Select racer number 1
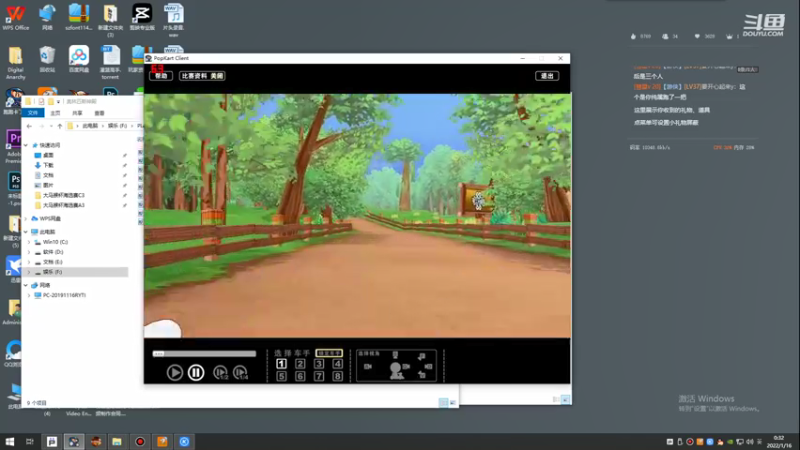Image resolution: width=800 pixels, height=450 pixels. 281,364
